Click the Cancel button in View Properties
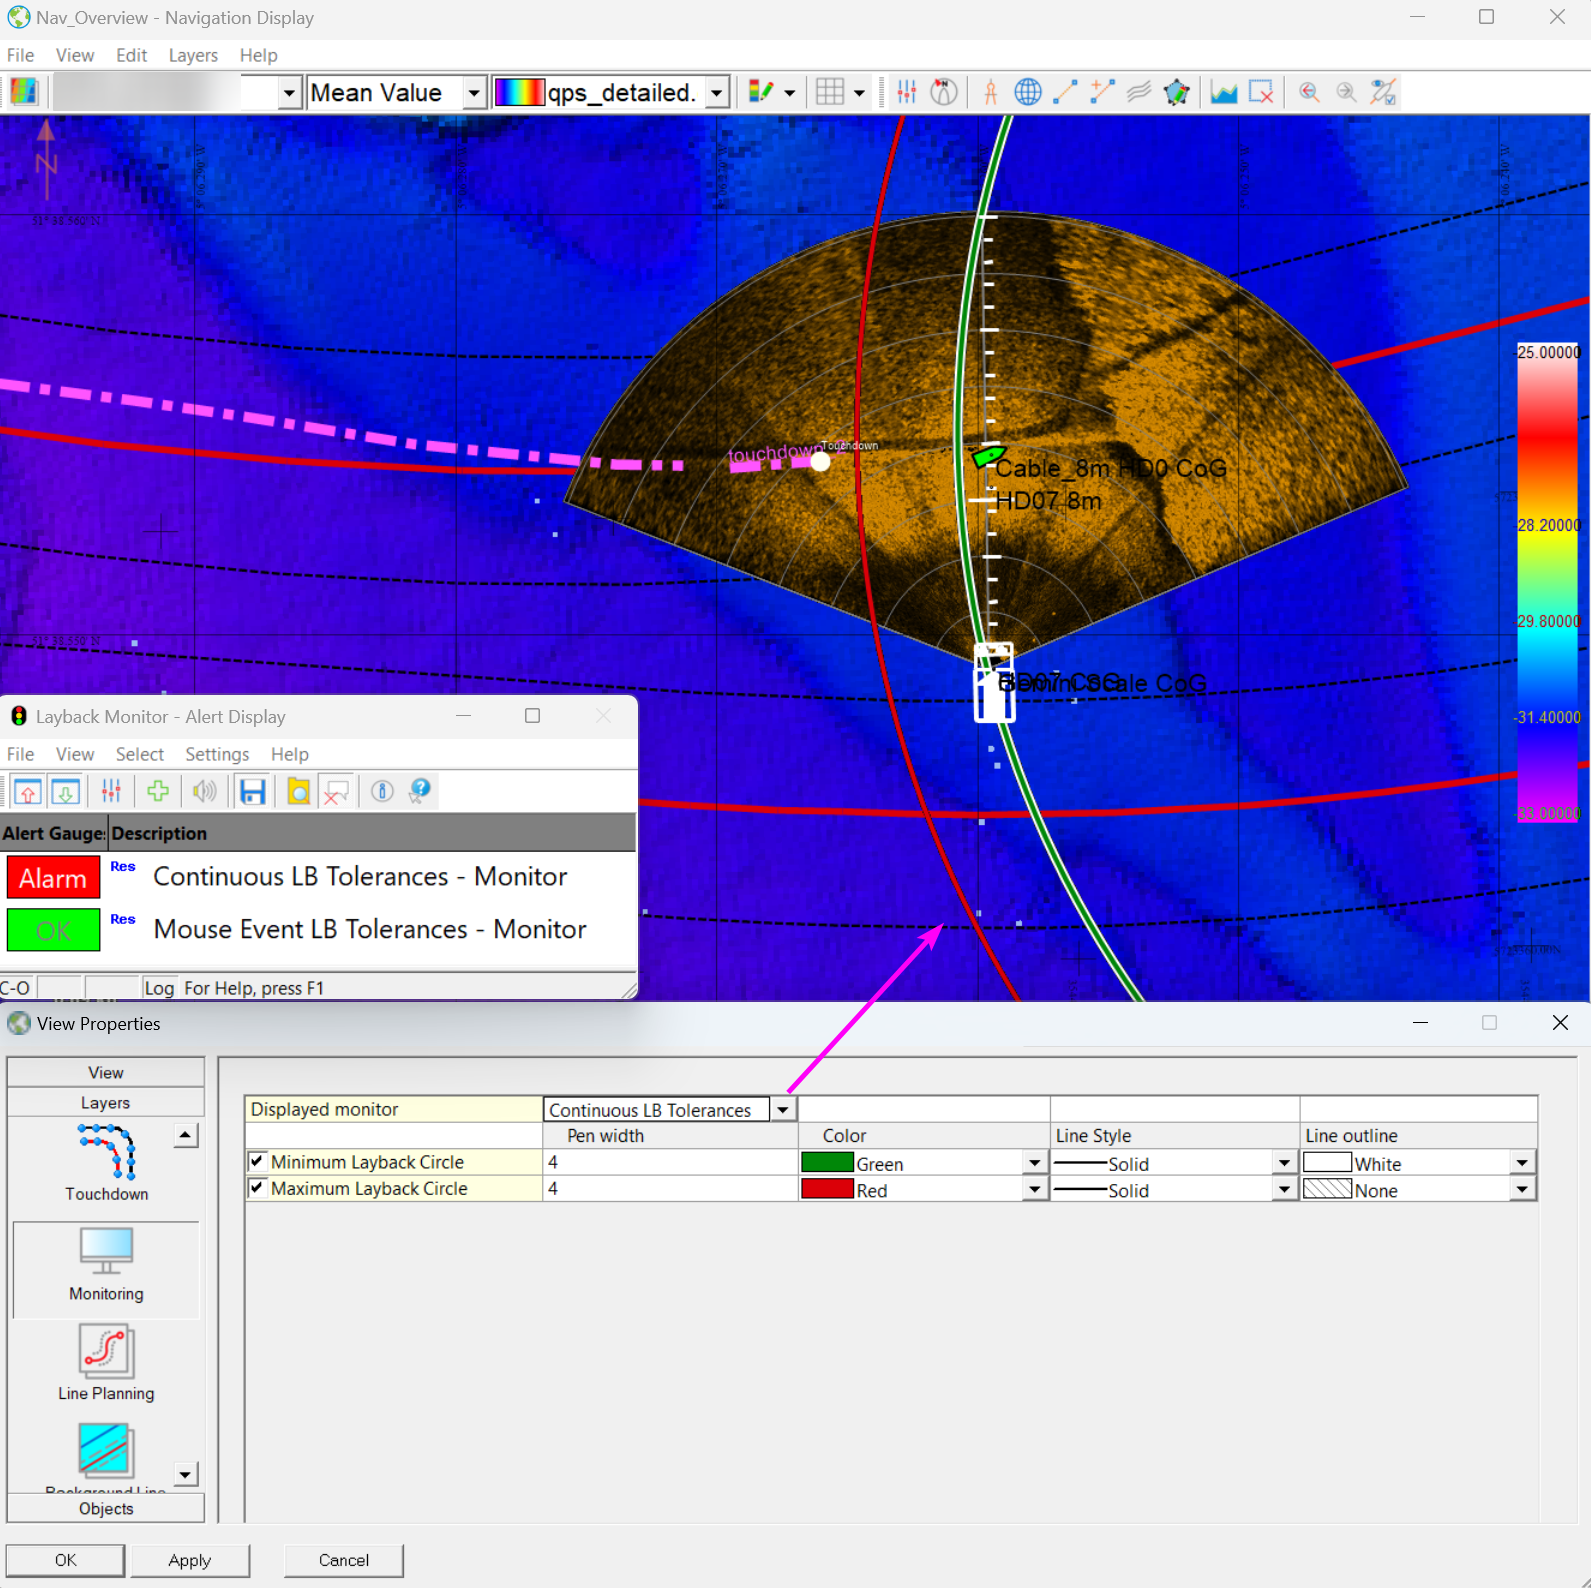 click(344, 1560)
